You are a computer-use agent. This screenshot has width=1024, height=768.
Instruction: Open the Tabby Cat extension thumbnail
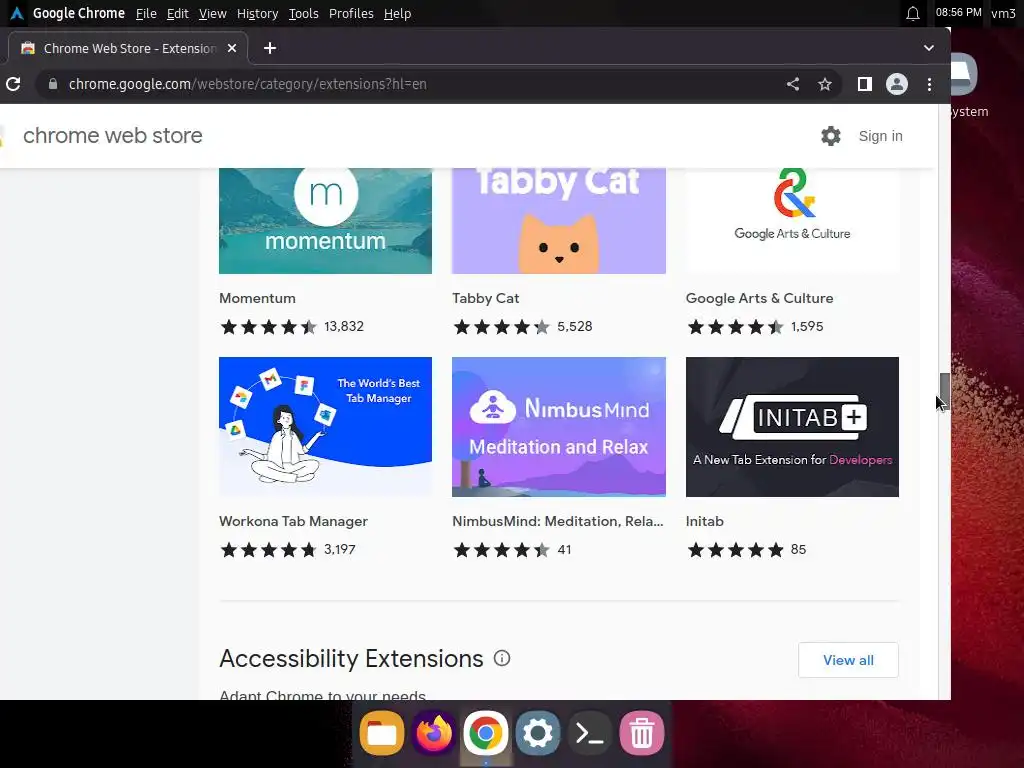point(558,221)
